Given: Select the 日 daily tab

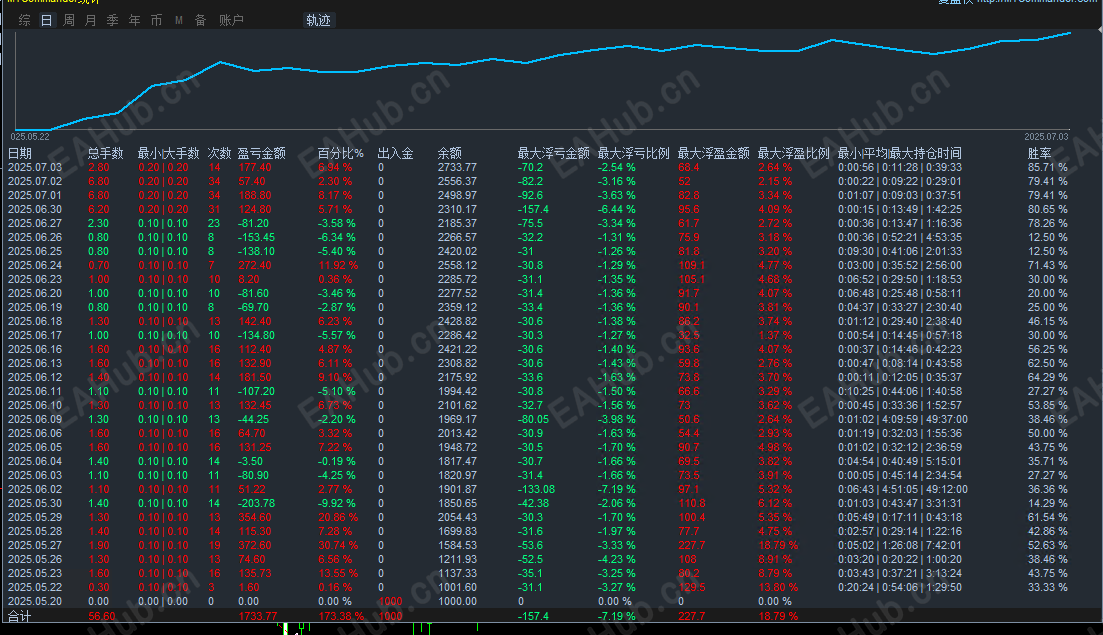Looking at the screenshot, I should [x=46, y=20].
